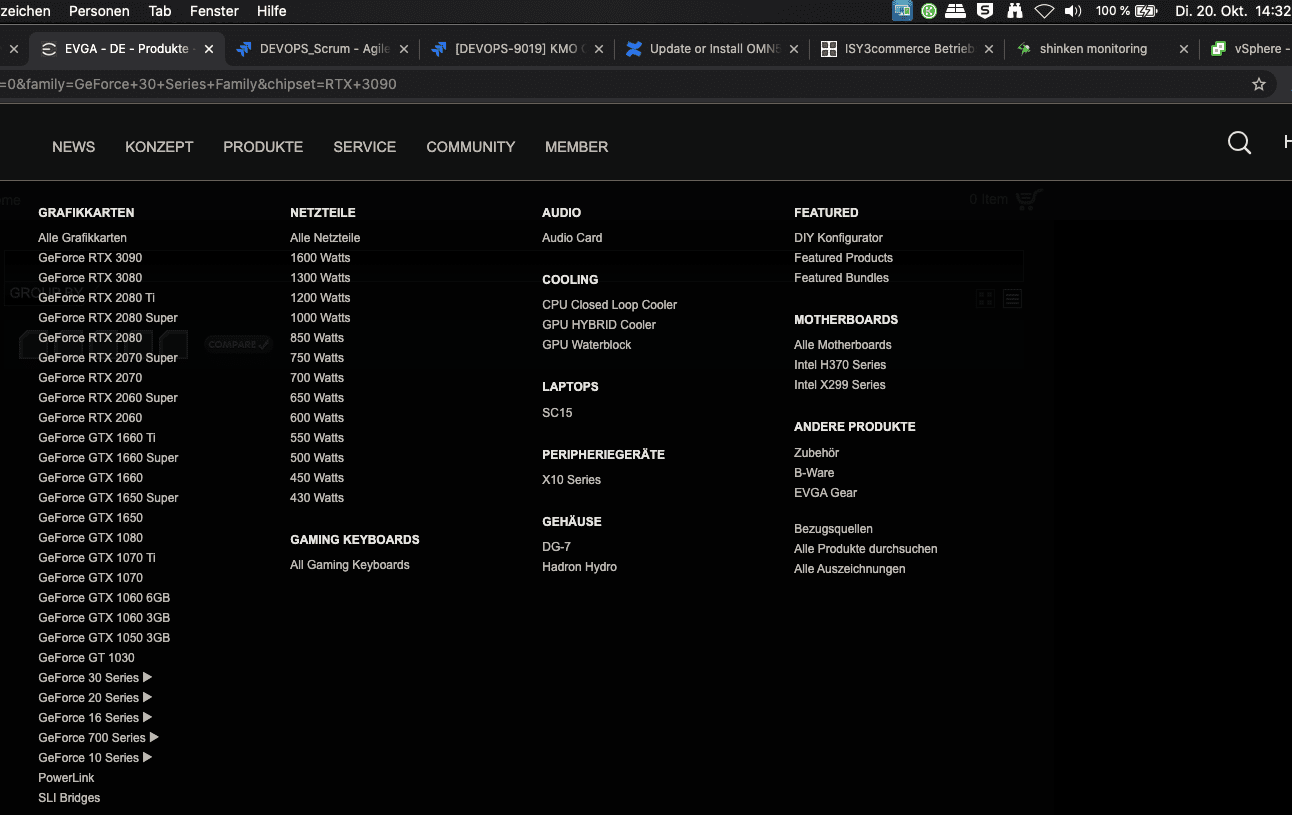Select 430 Watts power supplies
1292x815 pixels.
tap(317, 498)
